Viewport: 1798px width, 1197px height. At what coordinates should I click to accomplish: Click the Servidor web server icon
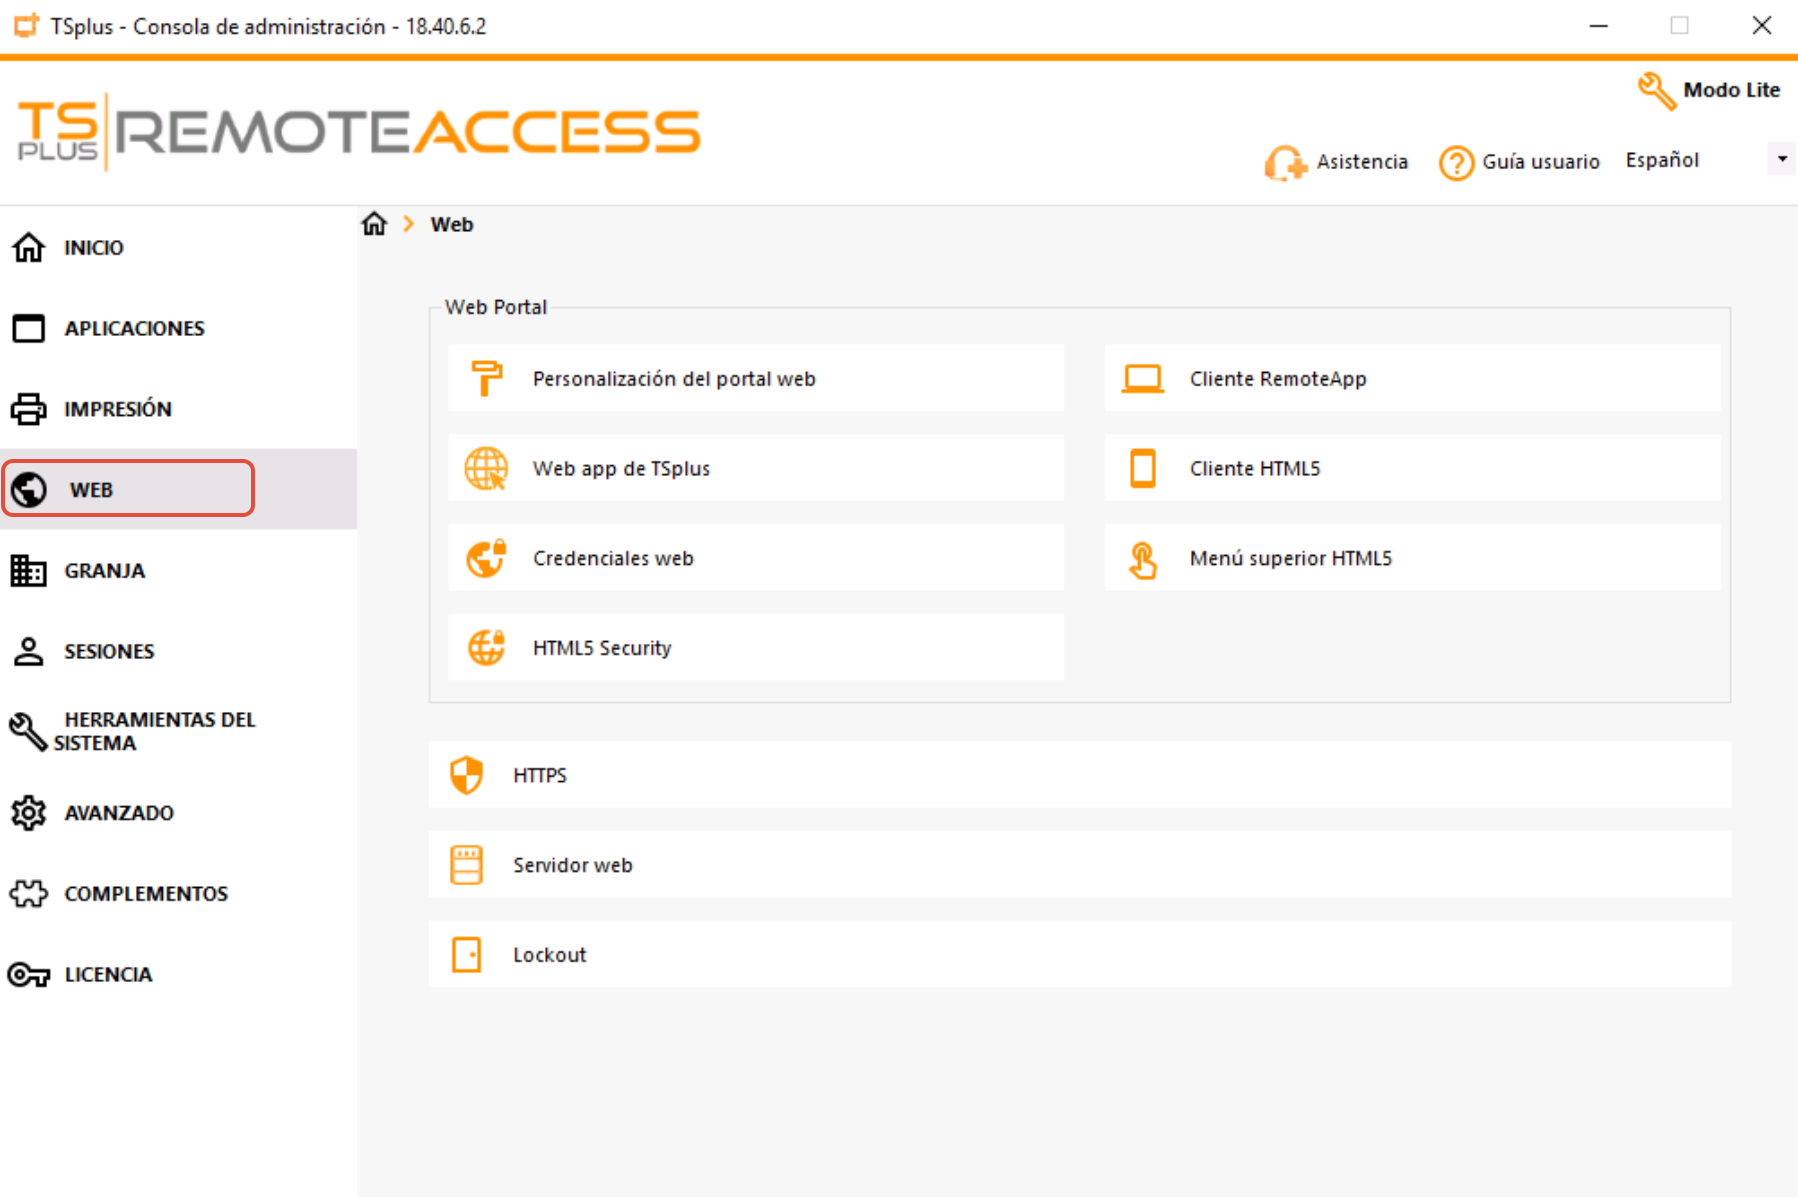[x=467, y=865]
